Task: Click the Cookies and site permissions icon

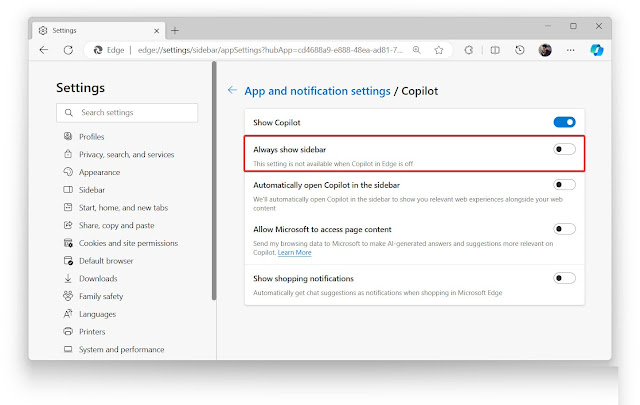Action: click(x=68, y=243)
